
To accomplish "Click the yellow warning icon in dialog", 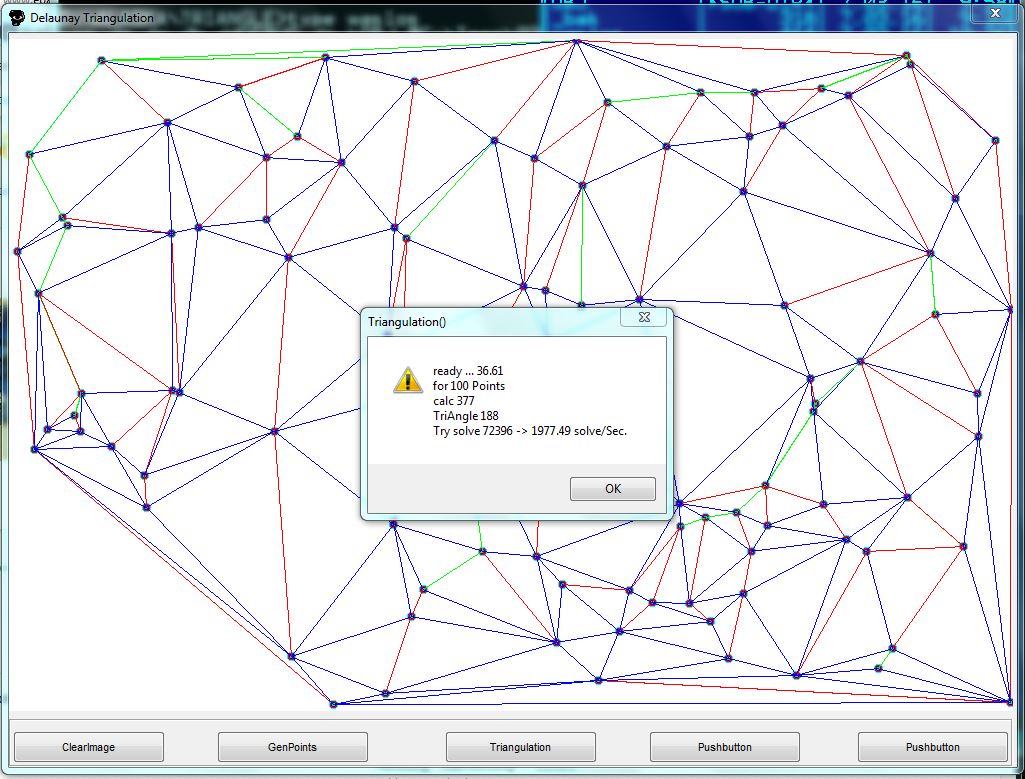I will pyautogui.click(x=406, y=380).
